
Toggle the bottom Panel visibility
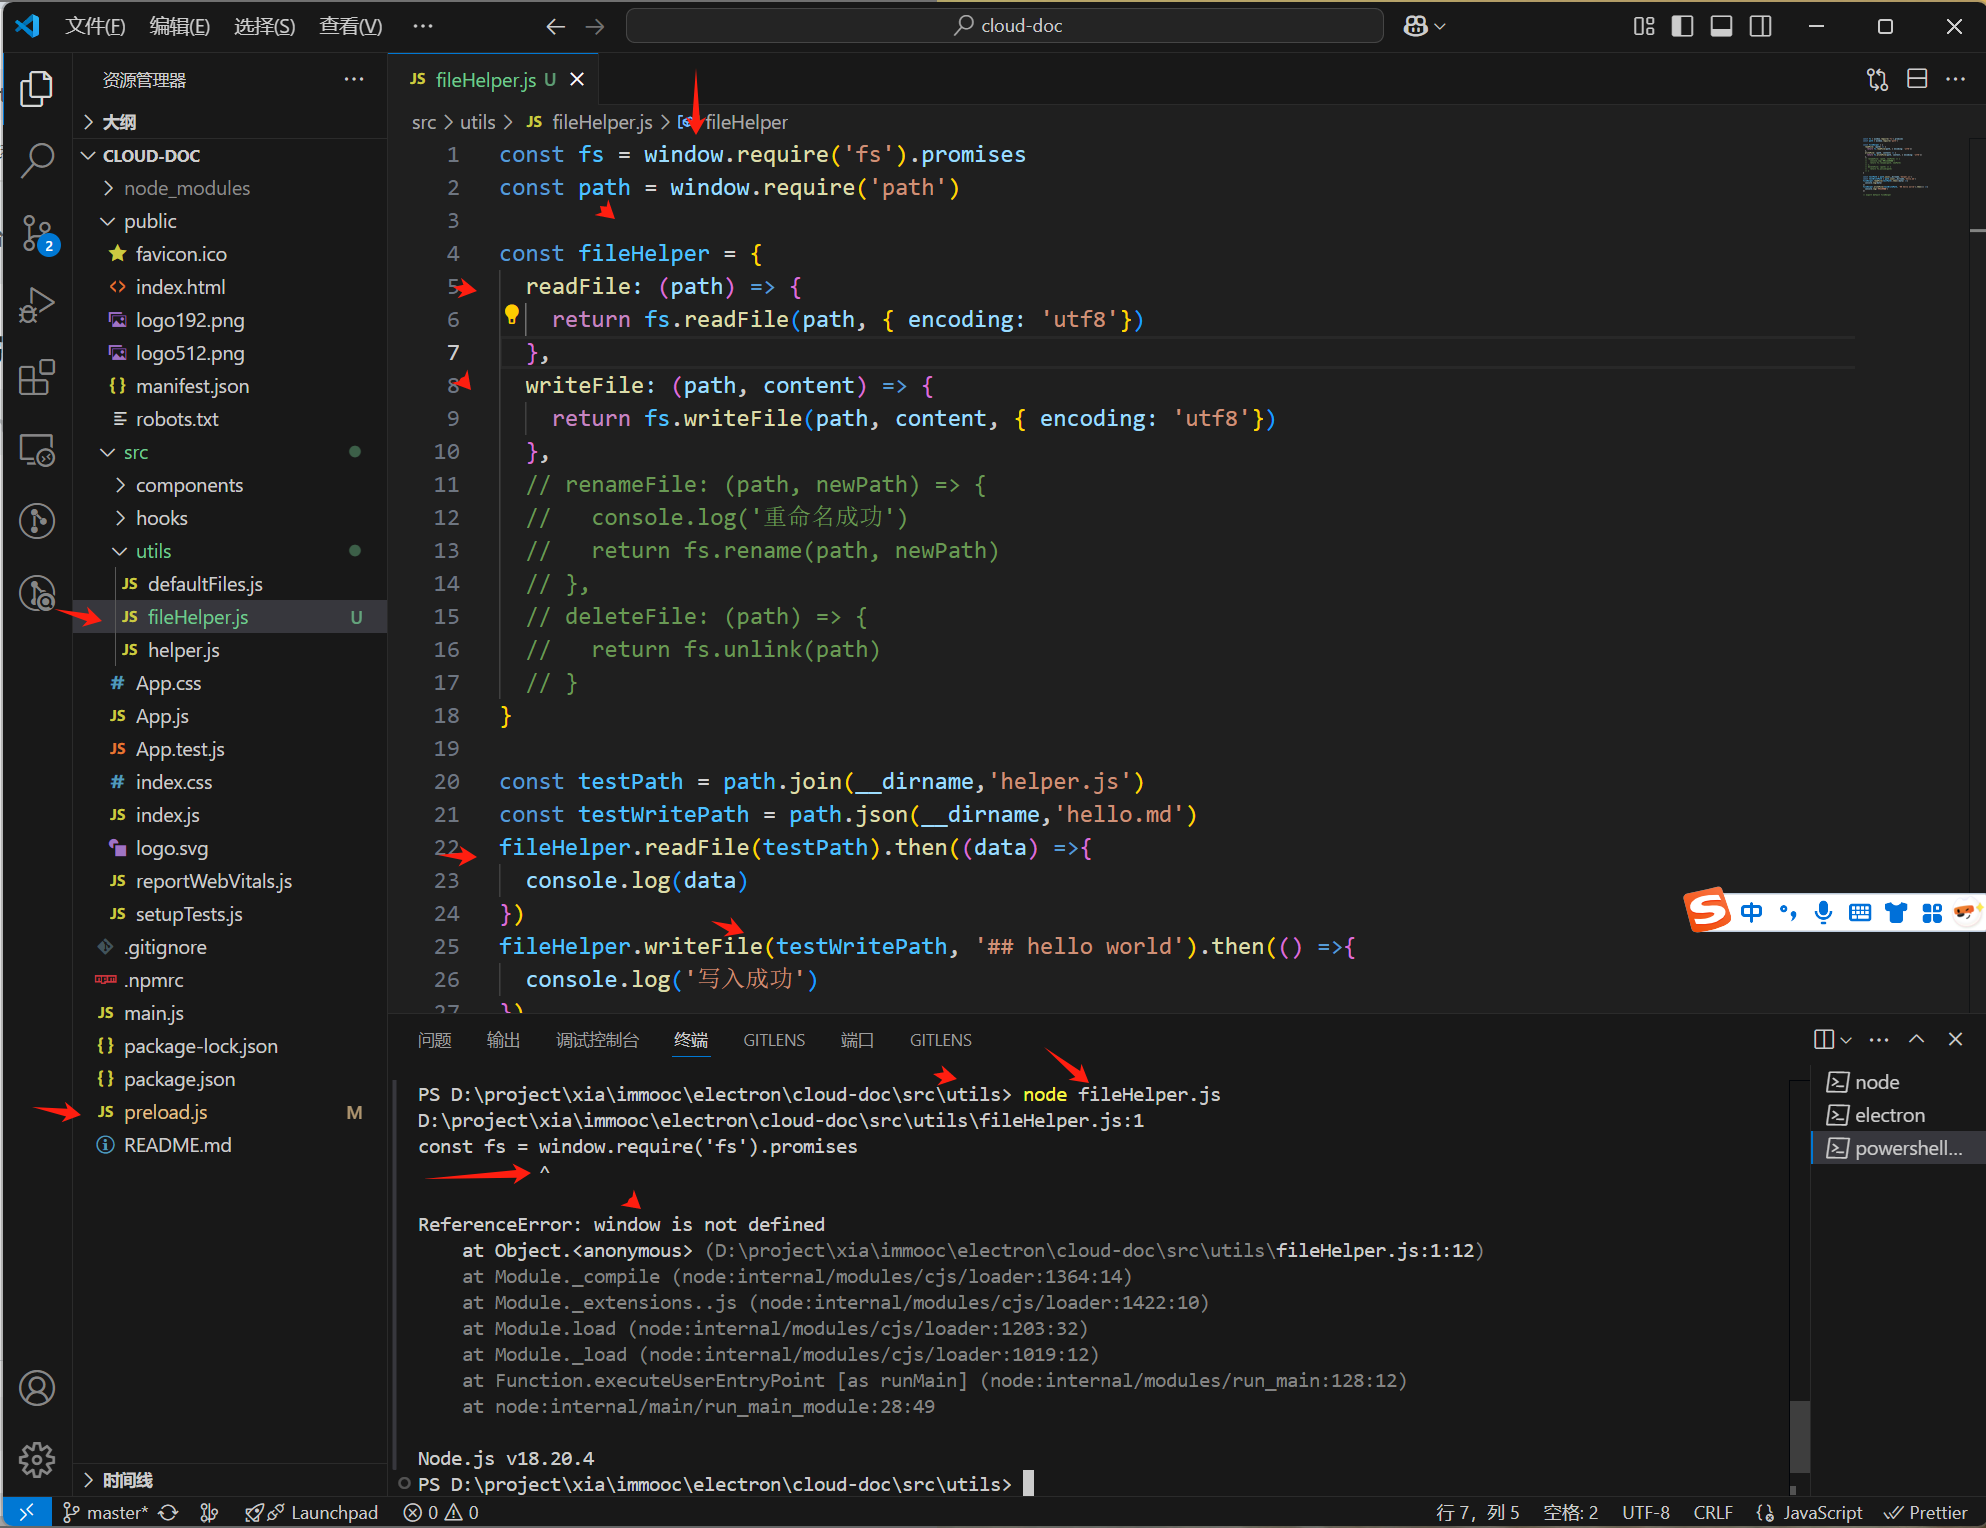click(x=1721, y=26)
